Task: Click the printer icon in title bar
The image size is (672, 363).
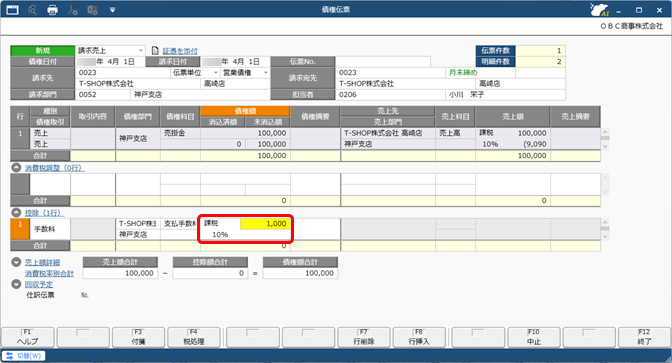Action: point(52,9)
